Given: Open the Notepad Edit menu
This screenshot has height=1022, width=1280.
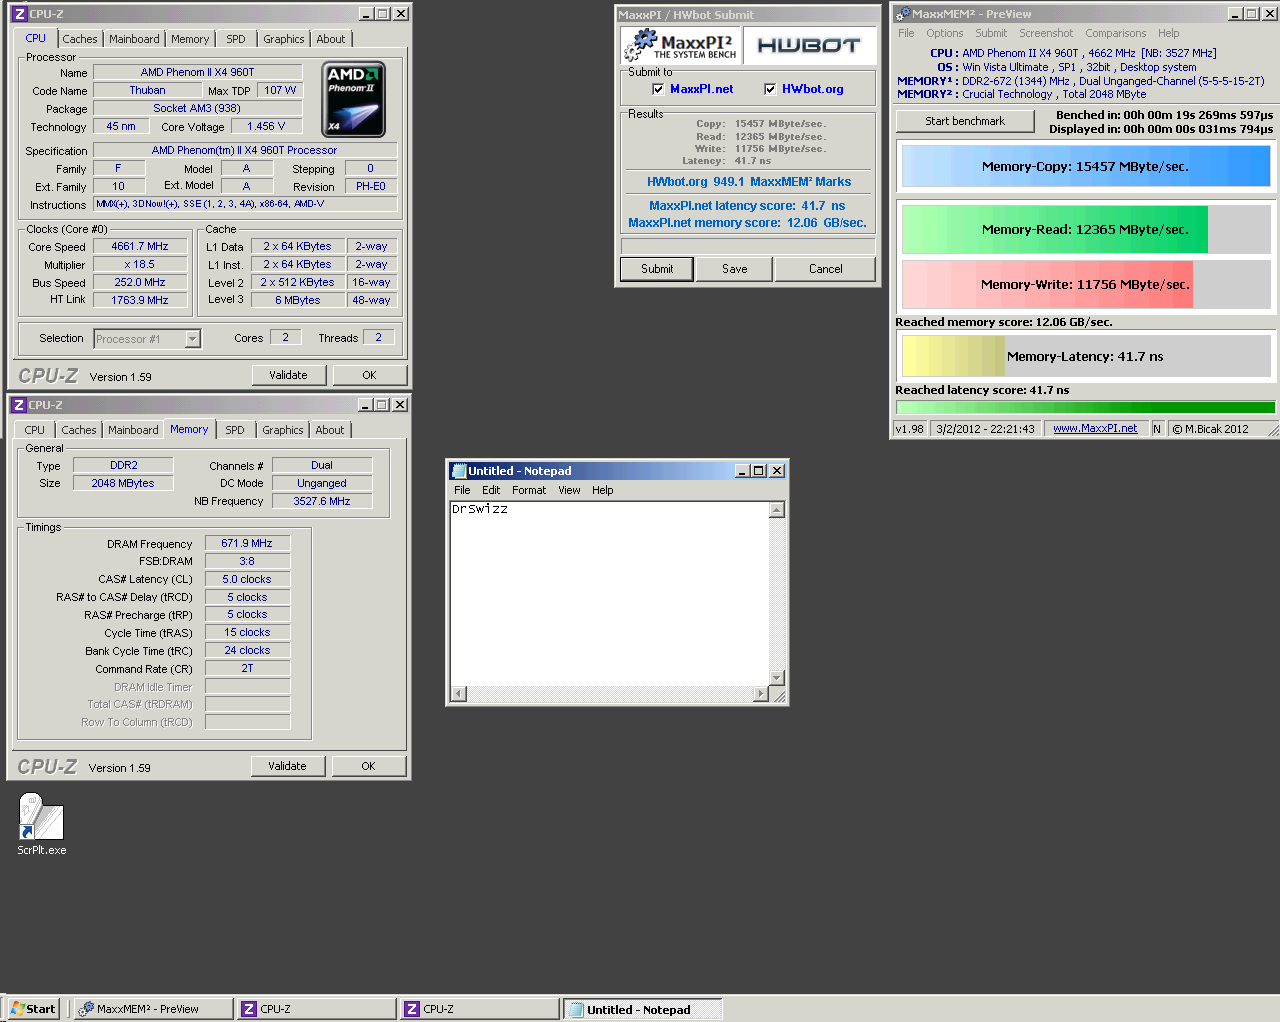Looking at the screenshot, I should coord(491,490).
